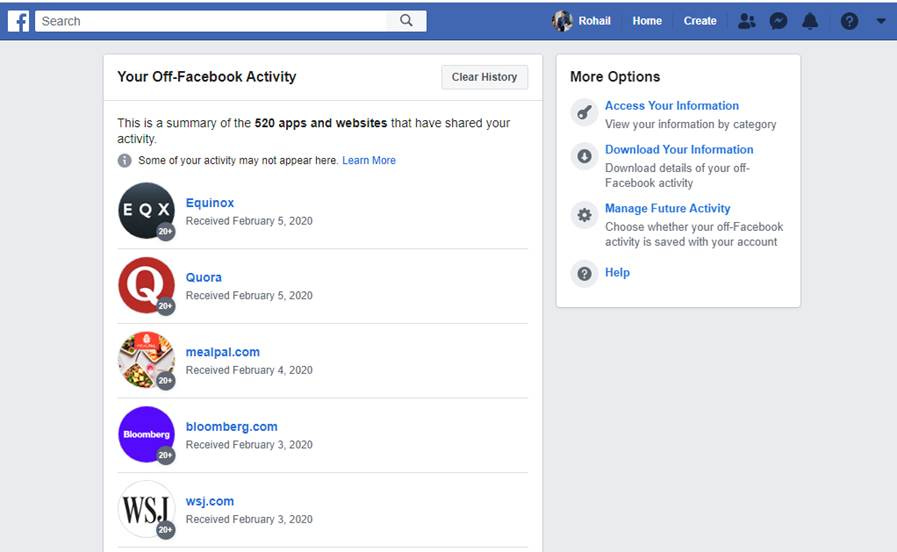Open the Learn More link

(369, 161)
